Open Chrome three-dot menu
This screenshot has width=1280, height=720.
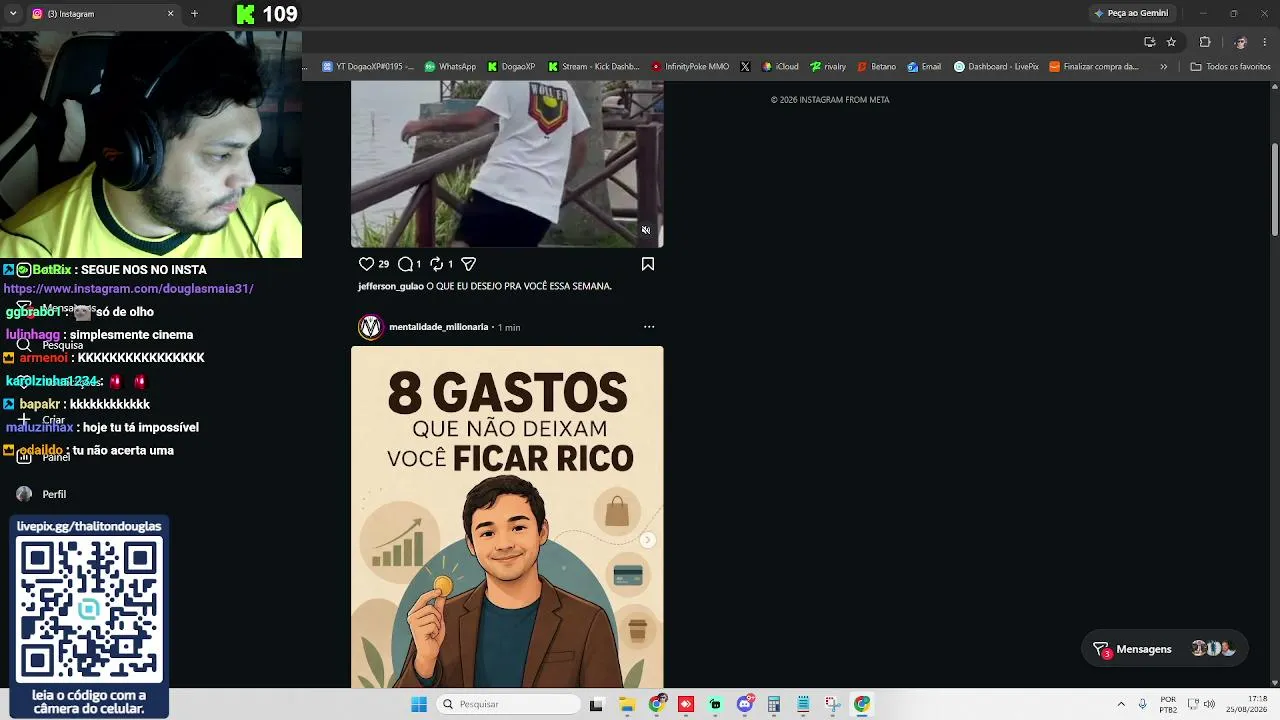[1266, 42]
